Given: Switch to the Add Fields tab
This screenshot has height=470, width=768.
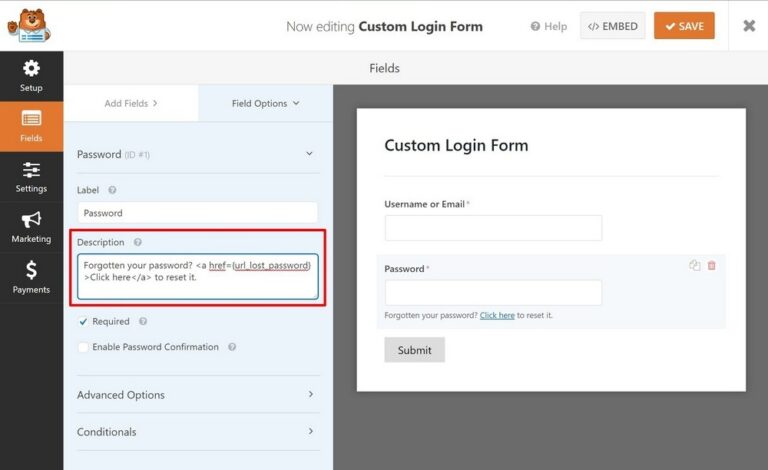Looking at the screenshot, I should (131, 103).
